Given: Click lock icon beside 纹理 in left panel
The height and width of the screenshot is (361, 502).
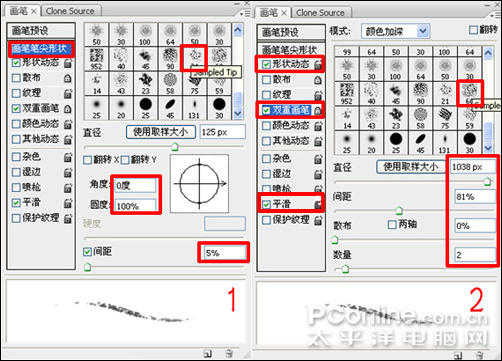Looking at the screenshot, I should pos(67,93).
